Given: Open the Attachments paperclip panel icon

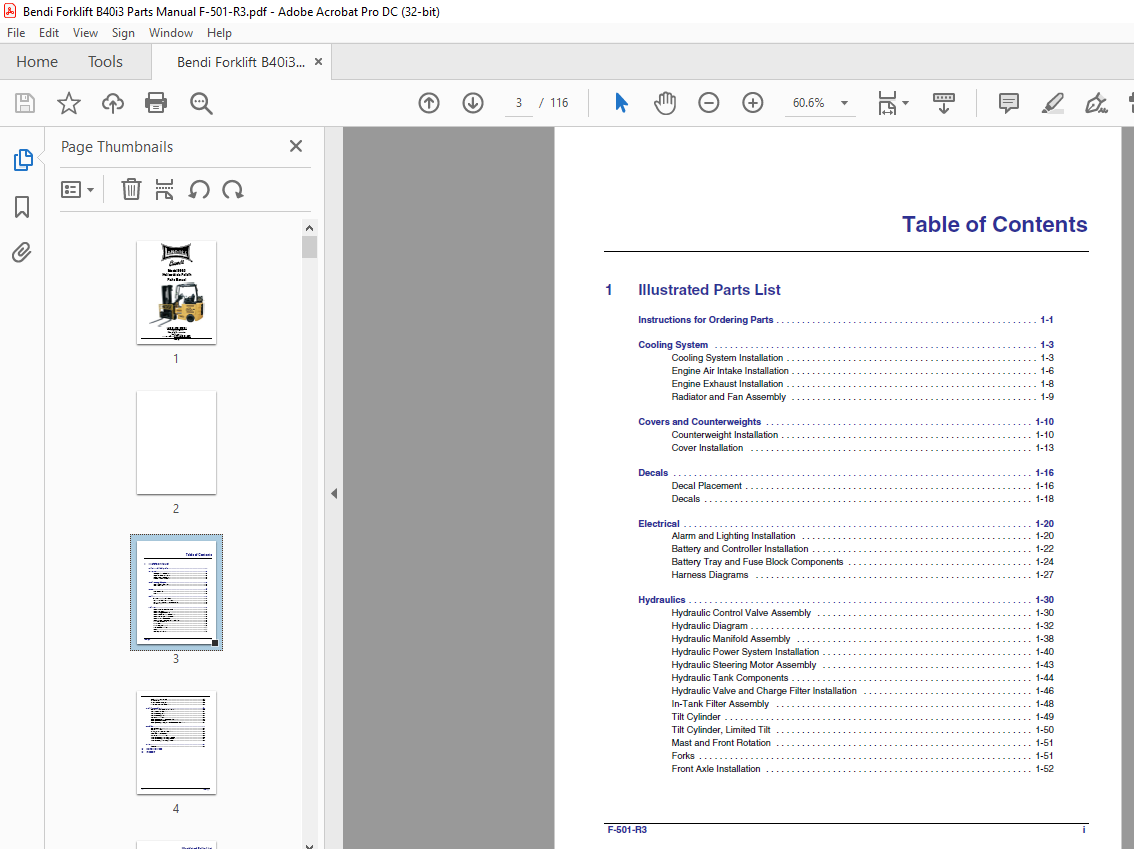Looking at the screenshot, I should 22,252.
